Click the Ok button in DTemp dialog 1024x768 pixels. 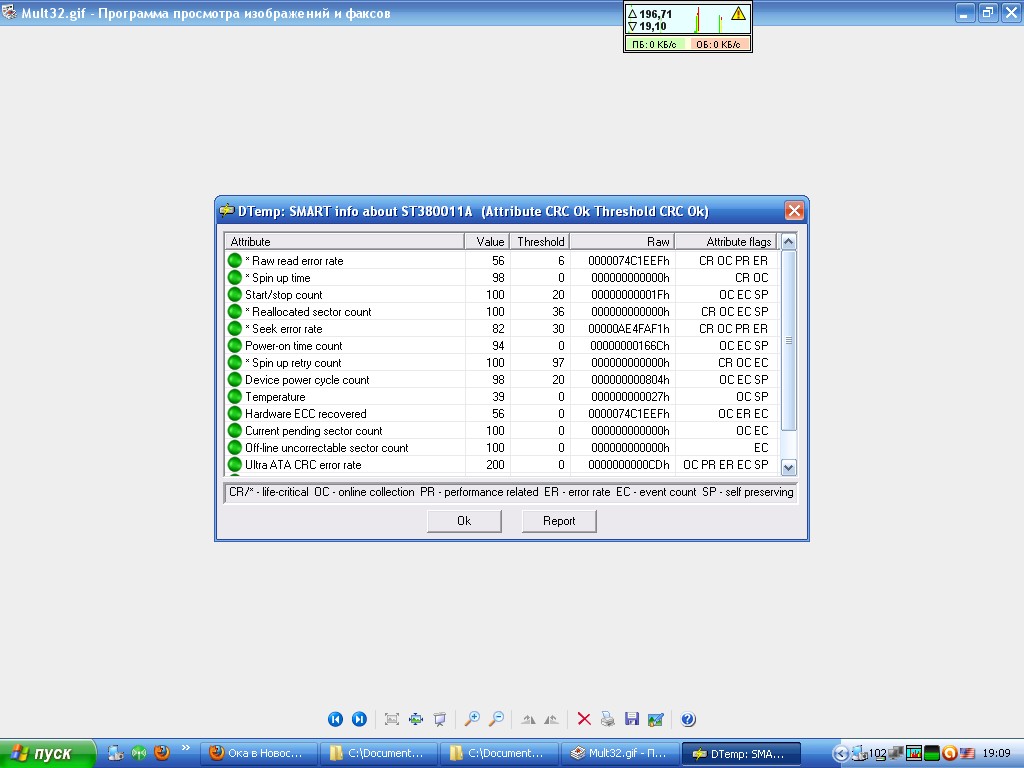point(464,520)
